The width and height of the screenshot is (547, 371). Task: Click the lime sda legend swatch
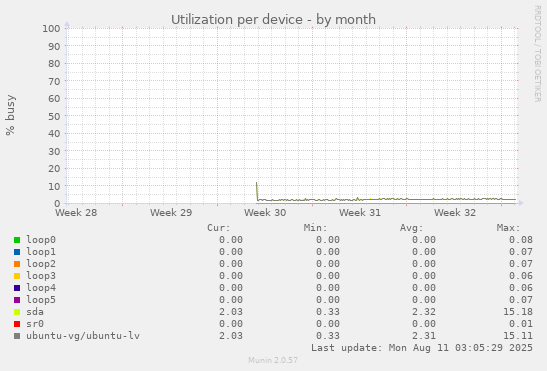pos(17,312)
